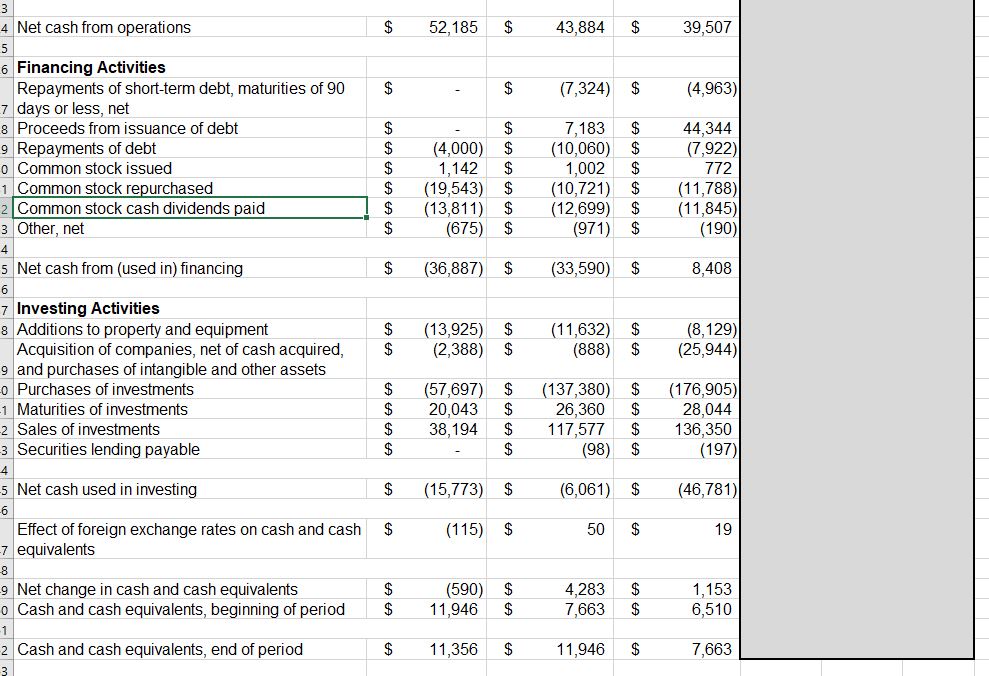The image size is (989, 676).
Task: Select the 'Other, net' label cell
Action: pos(189,228)
